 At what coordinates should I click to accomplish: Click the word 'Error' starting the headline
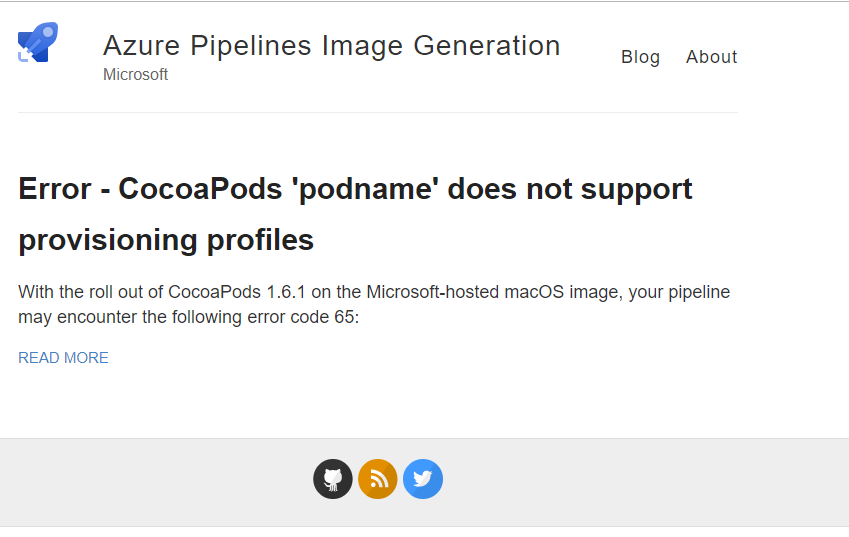click(55, 189)
